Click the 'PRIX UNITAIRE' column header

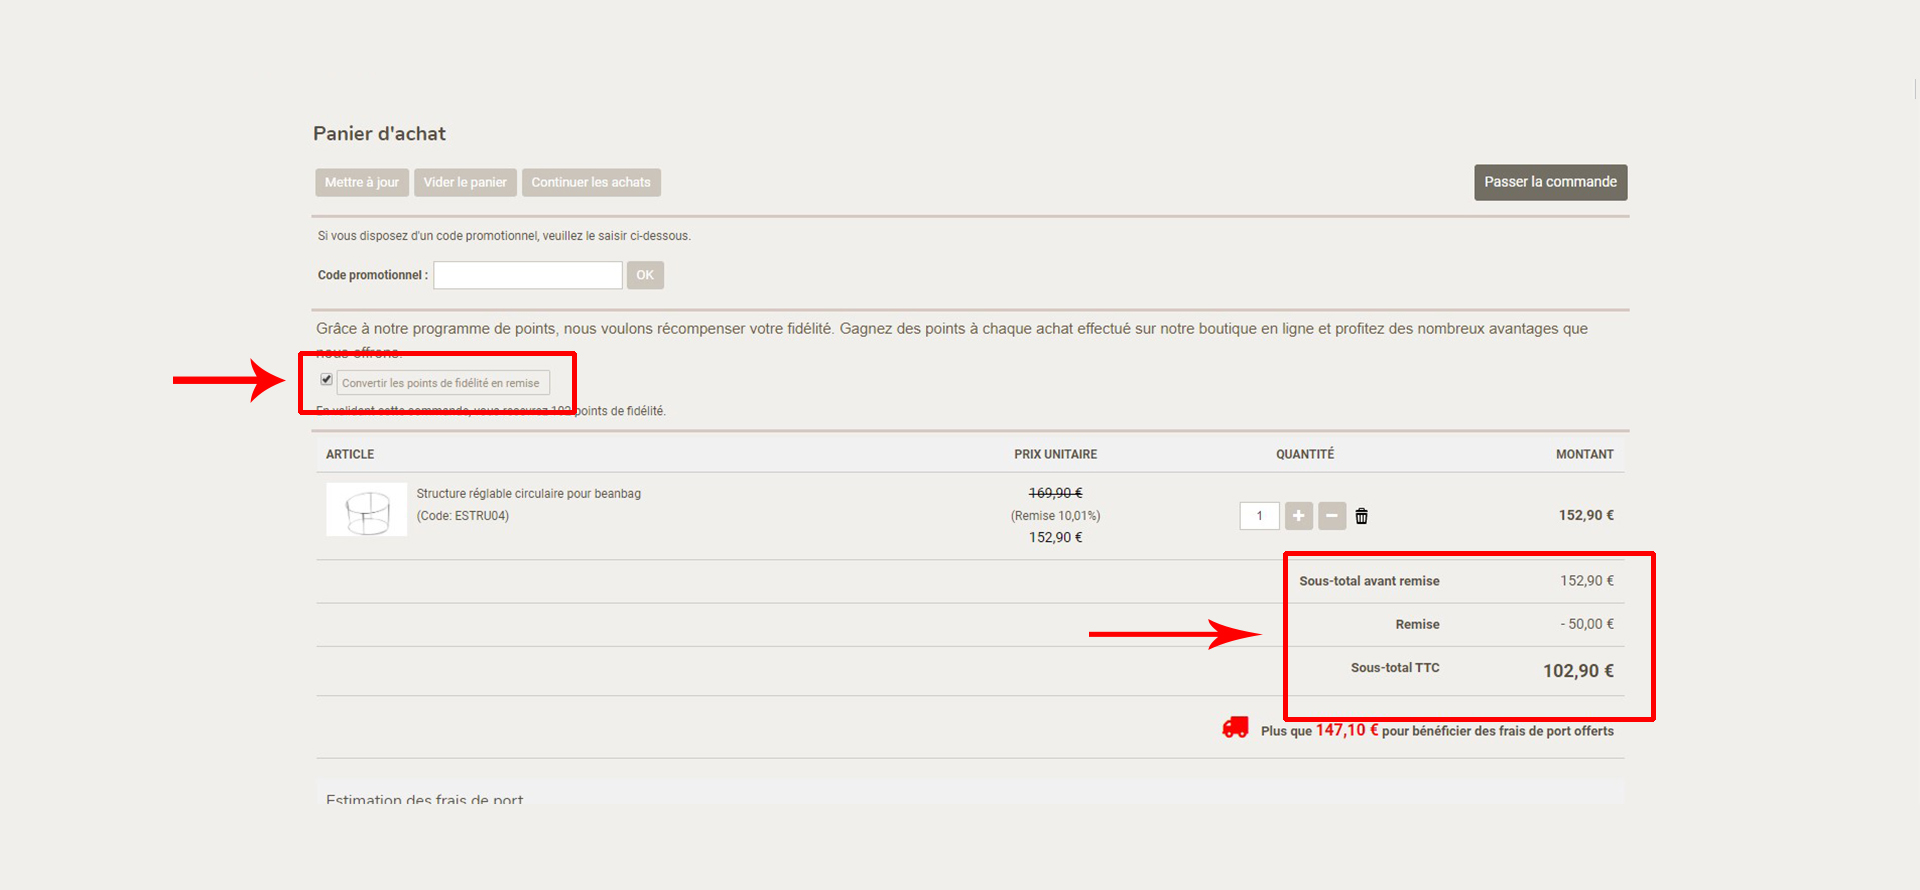point(1055,454)
